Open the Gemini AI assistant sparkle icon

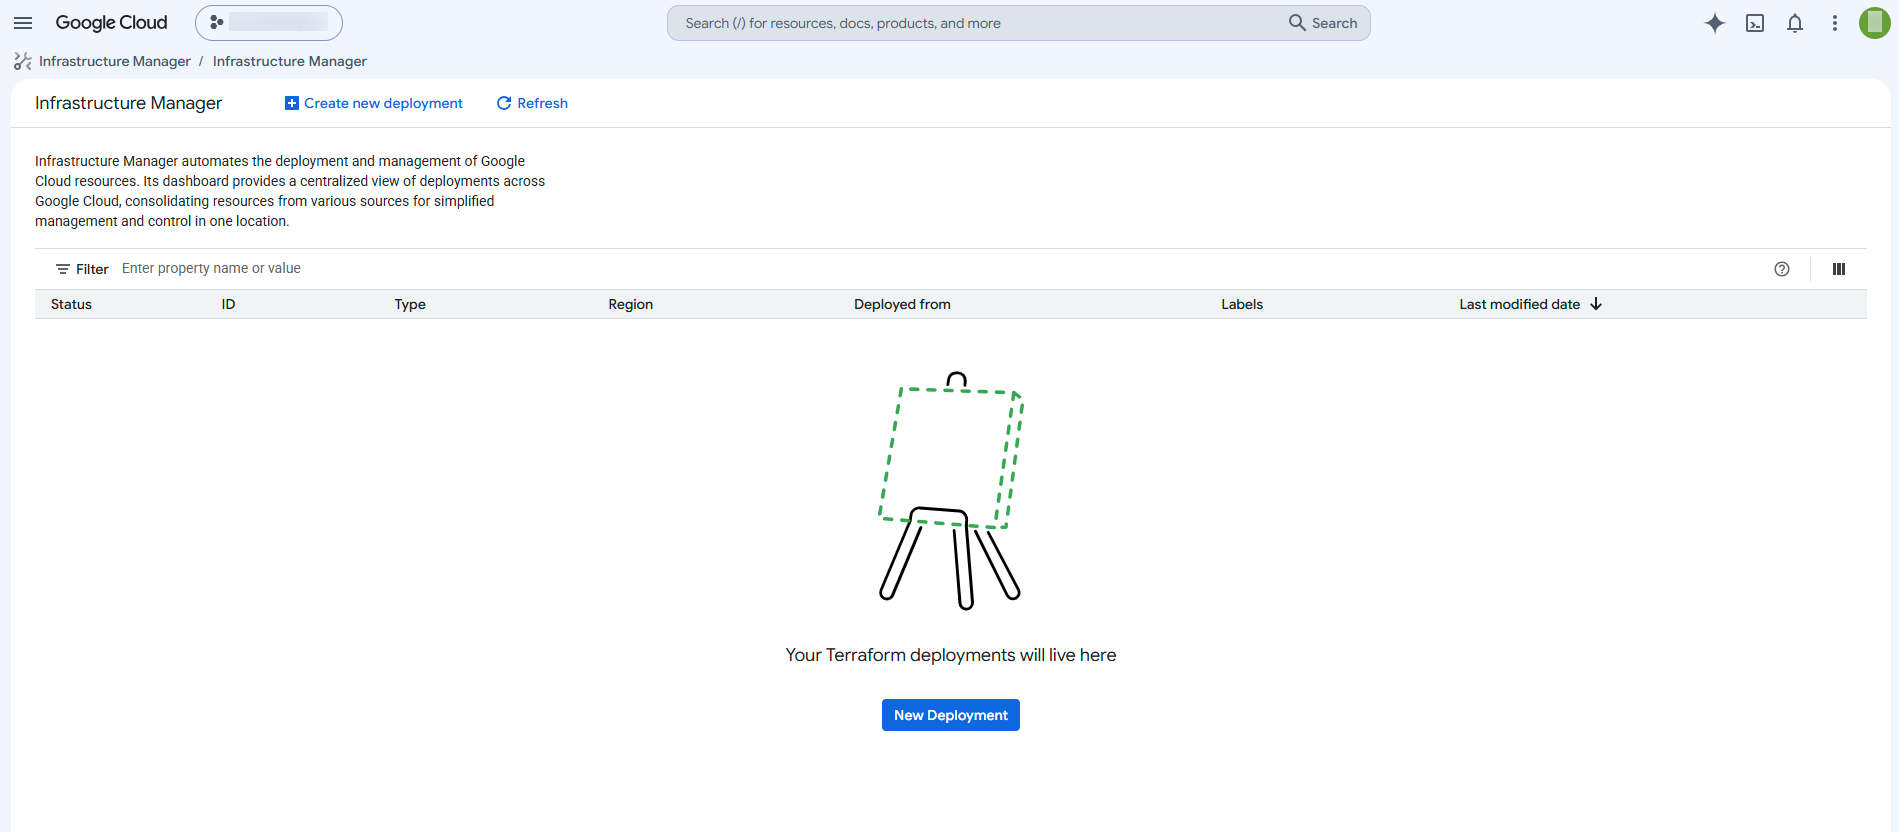(x=1715, y=23)
